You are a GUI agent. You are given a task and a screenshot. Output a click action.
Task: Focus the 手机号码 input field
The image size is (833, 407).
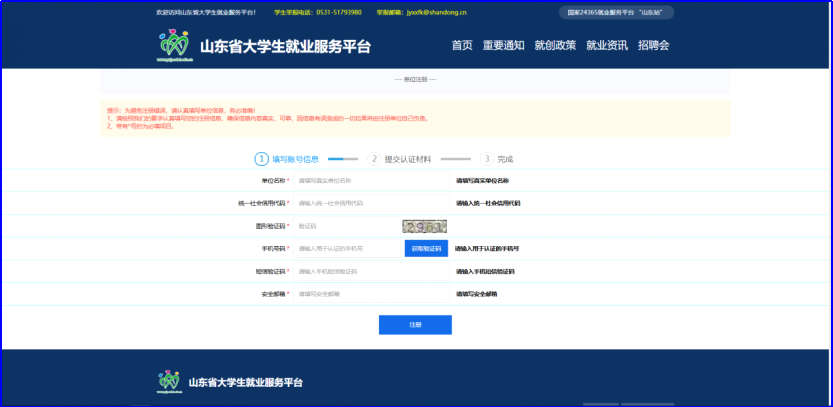pyautogui.click(x=347, y=248)
